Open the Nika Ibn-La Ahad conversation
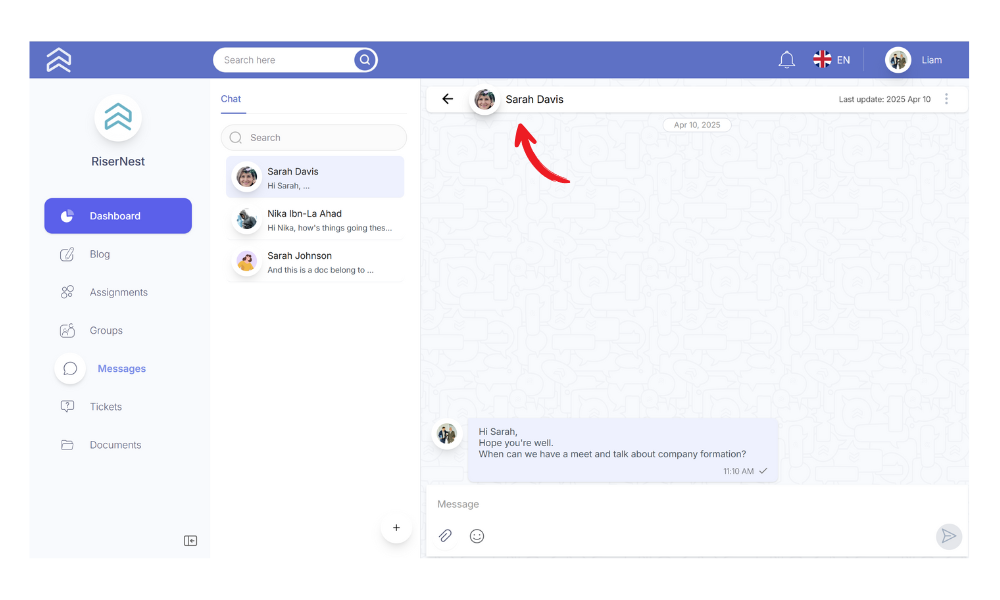 (315, 219)
